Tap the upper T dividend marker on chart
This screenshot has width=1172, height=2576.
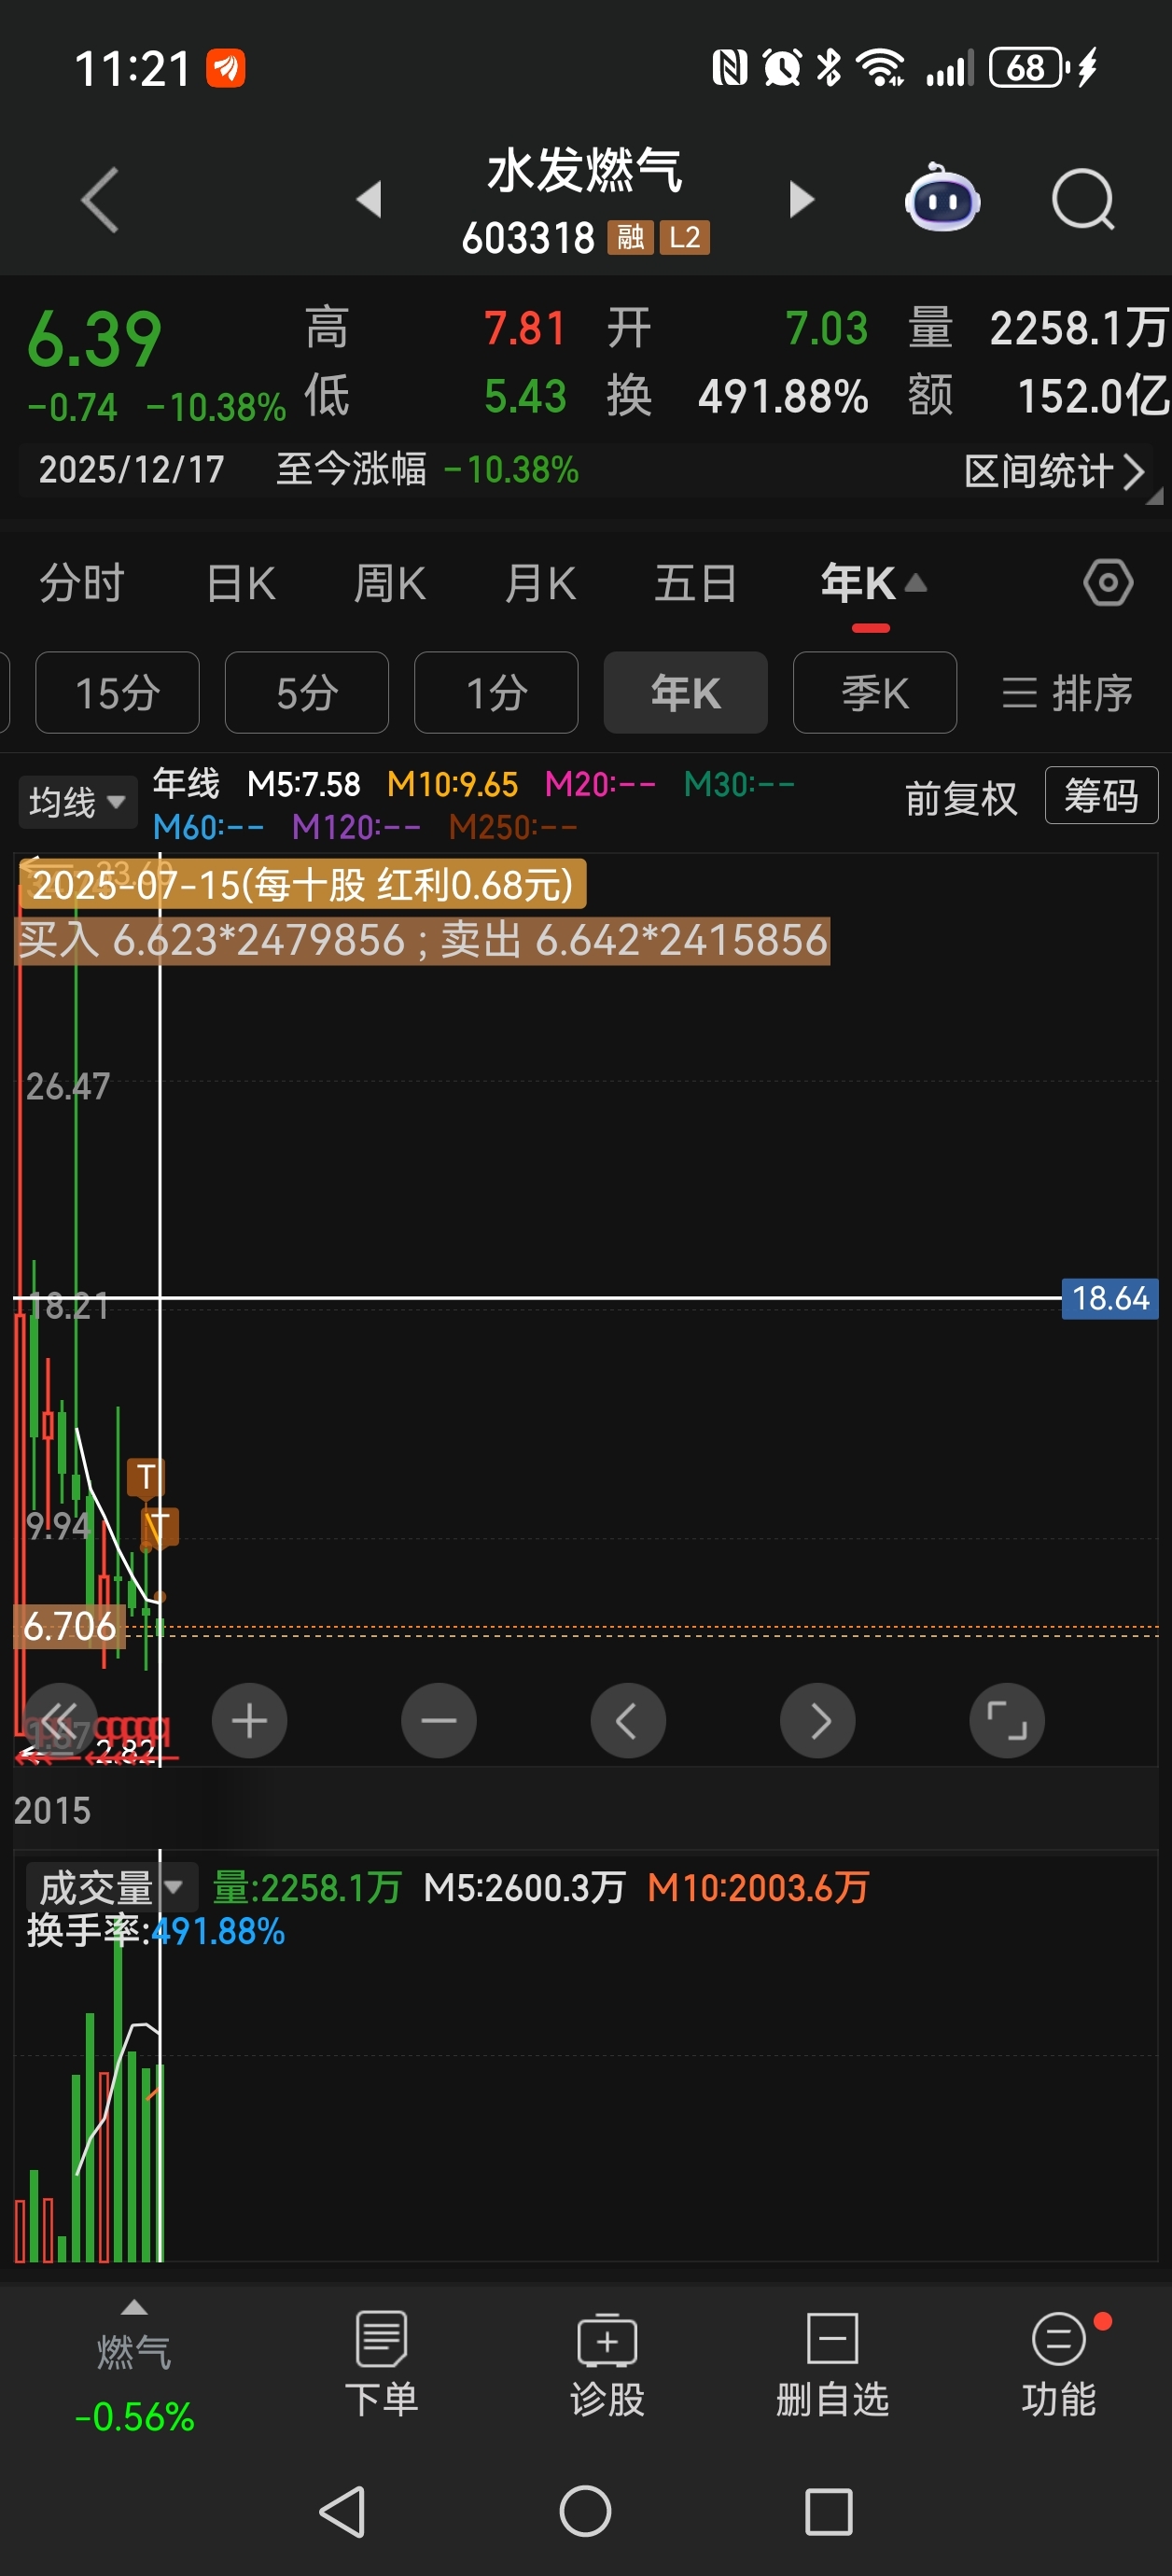coord(146,1477)
